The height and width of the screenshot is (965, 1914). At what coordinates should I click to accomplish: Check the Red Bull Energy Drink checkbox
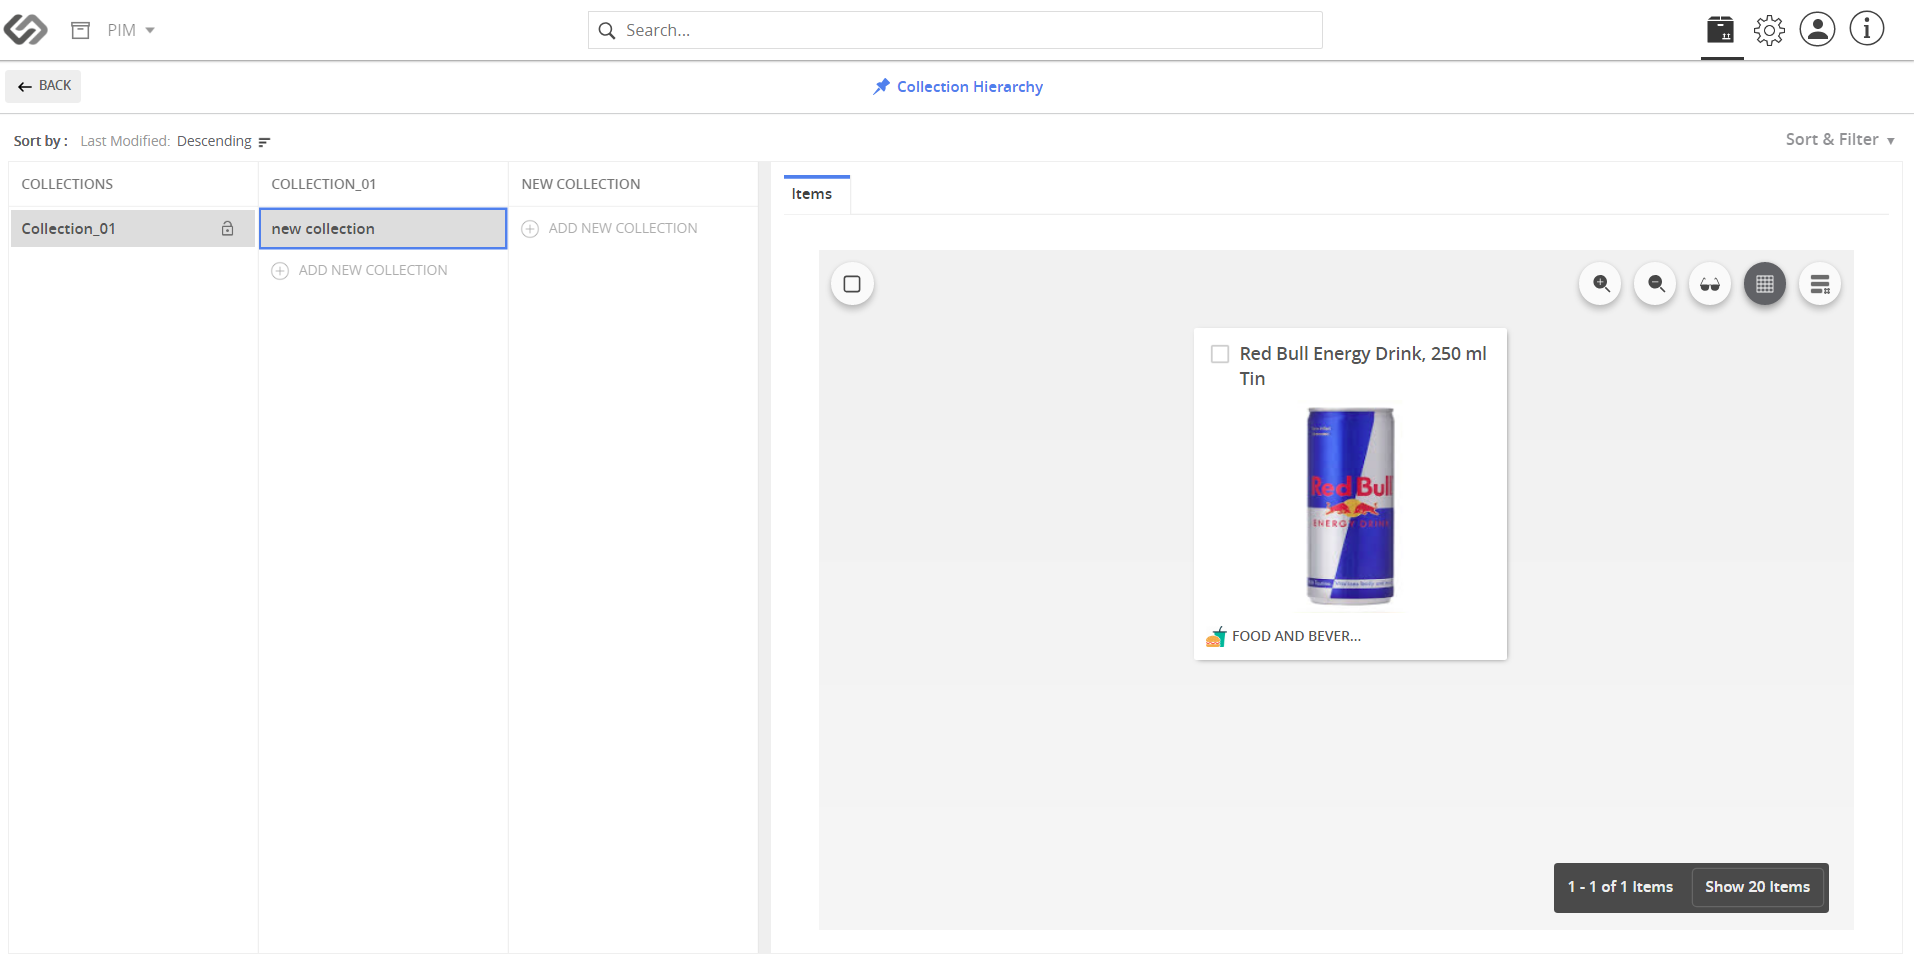tap(1220, 354)
